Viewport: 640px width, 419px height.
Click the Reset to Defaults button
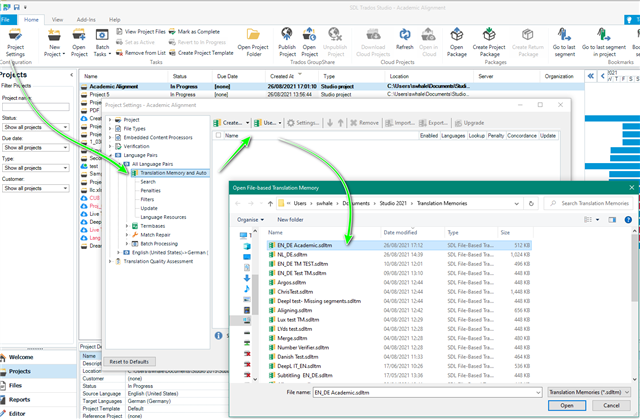tap(131, 361)
